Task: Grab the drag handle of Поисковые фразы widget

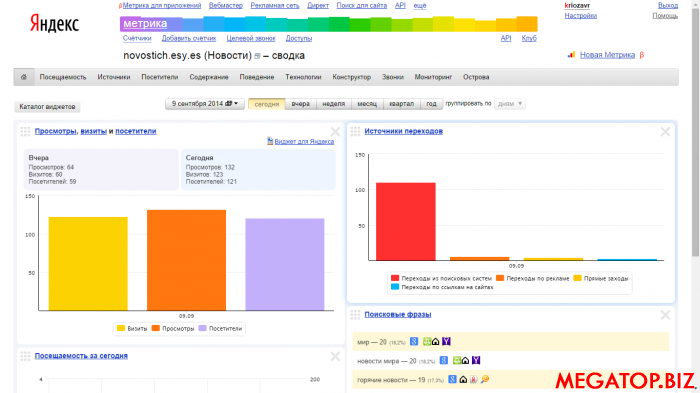Action: pos(355,315)
